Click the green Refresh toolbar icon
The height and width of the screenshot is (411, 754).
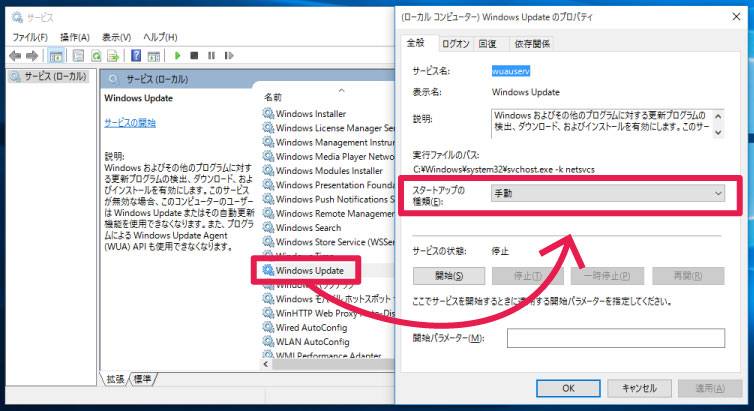point(96,56)
